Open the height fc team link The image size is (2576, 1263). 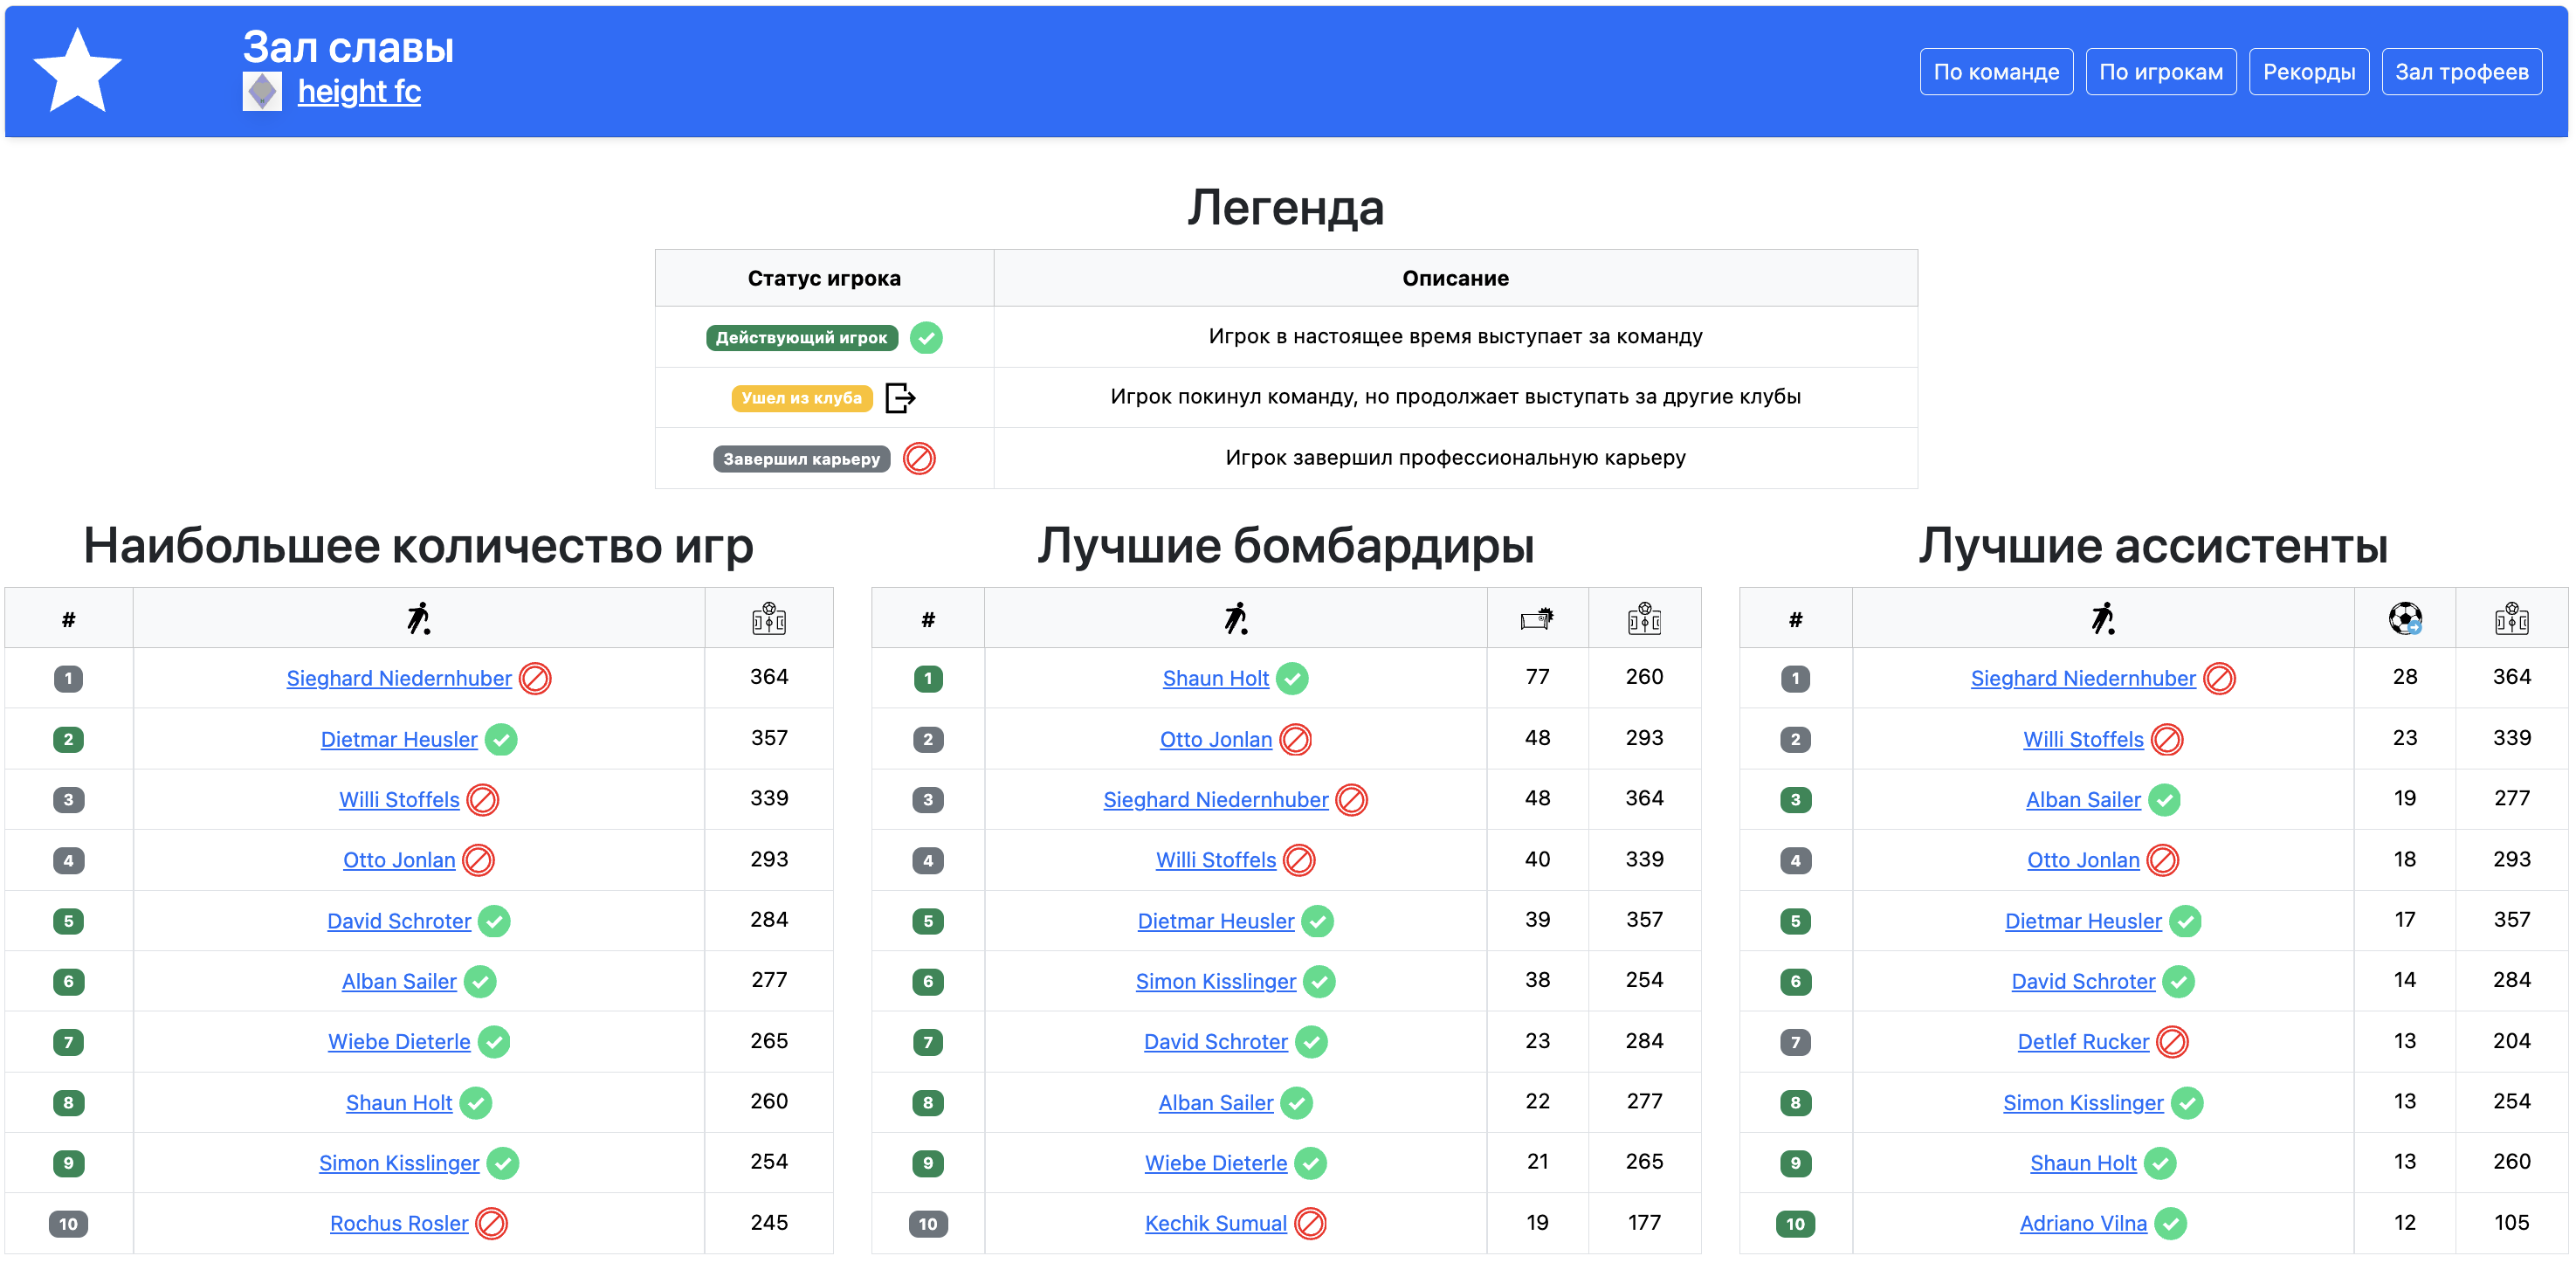tap(359, 92)
